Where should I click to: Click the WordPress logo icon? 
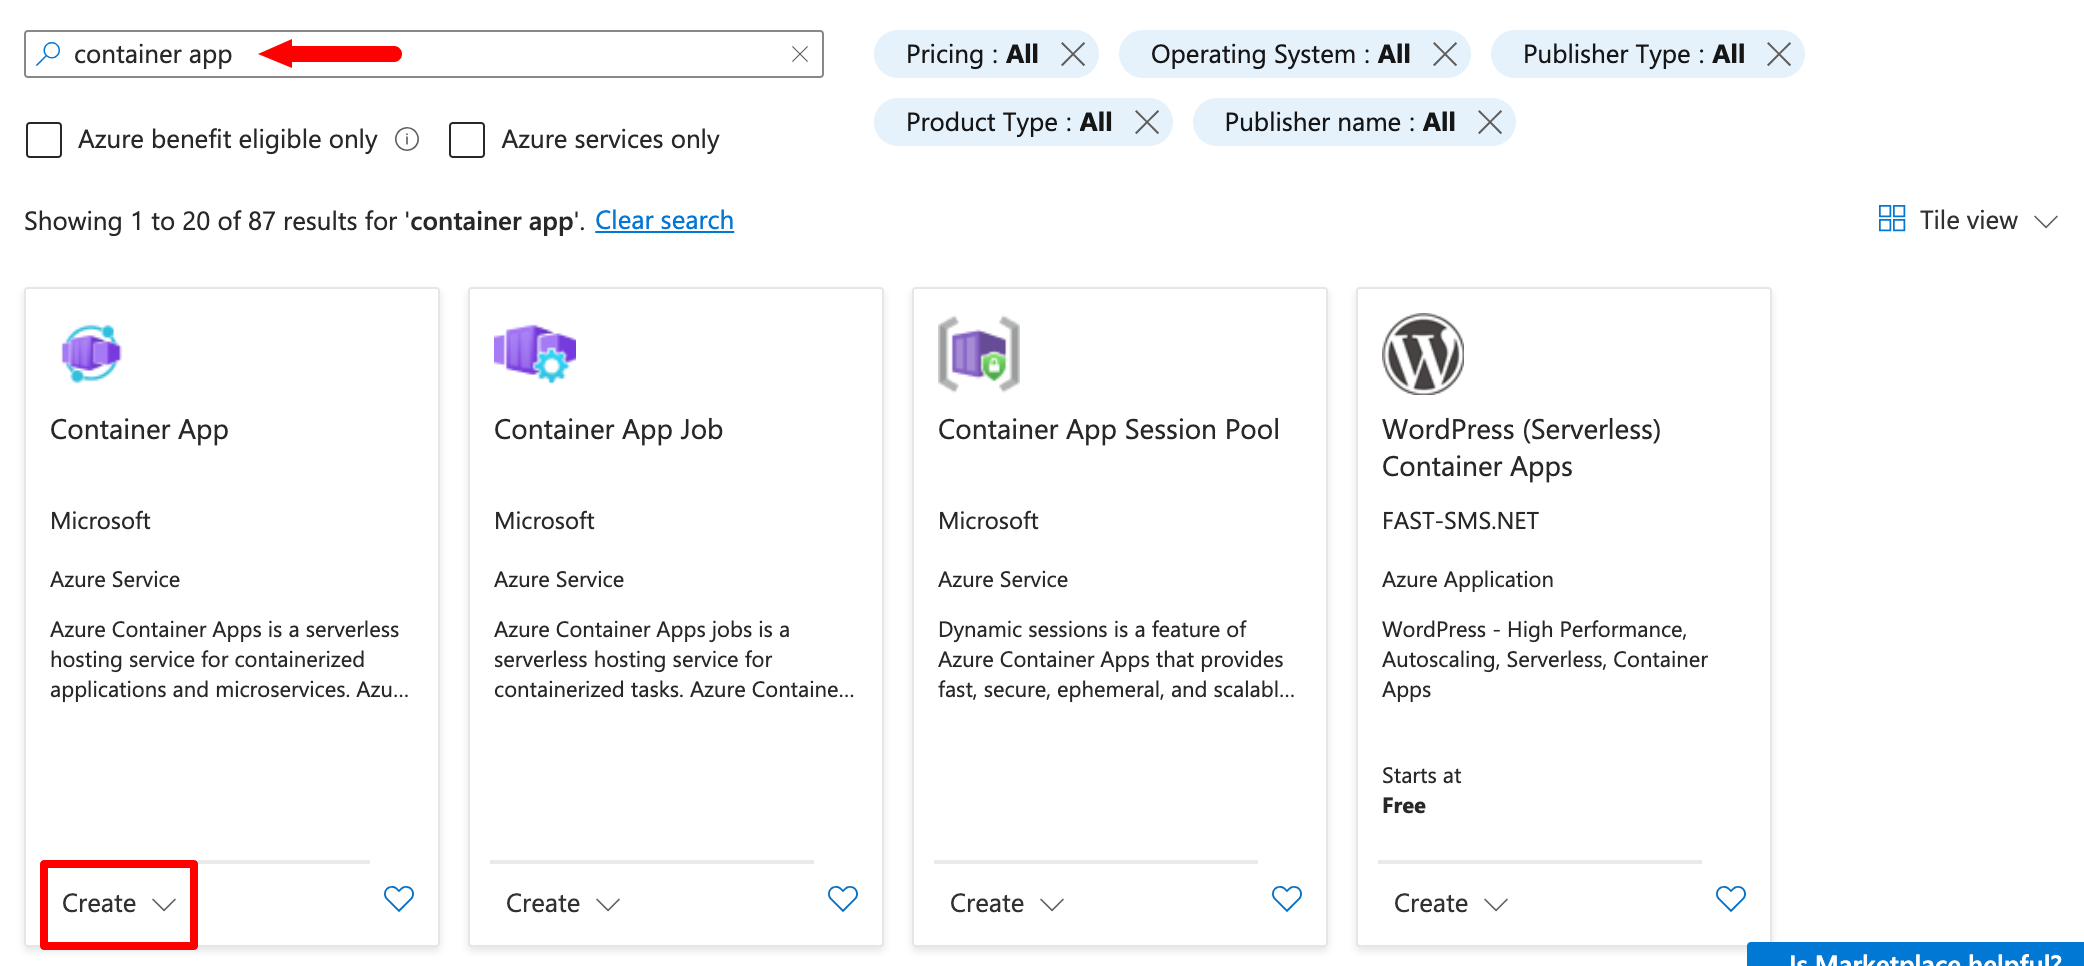click(x=1422, y=354)
